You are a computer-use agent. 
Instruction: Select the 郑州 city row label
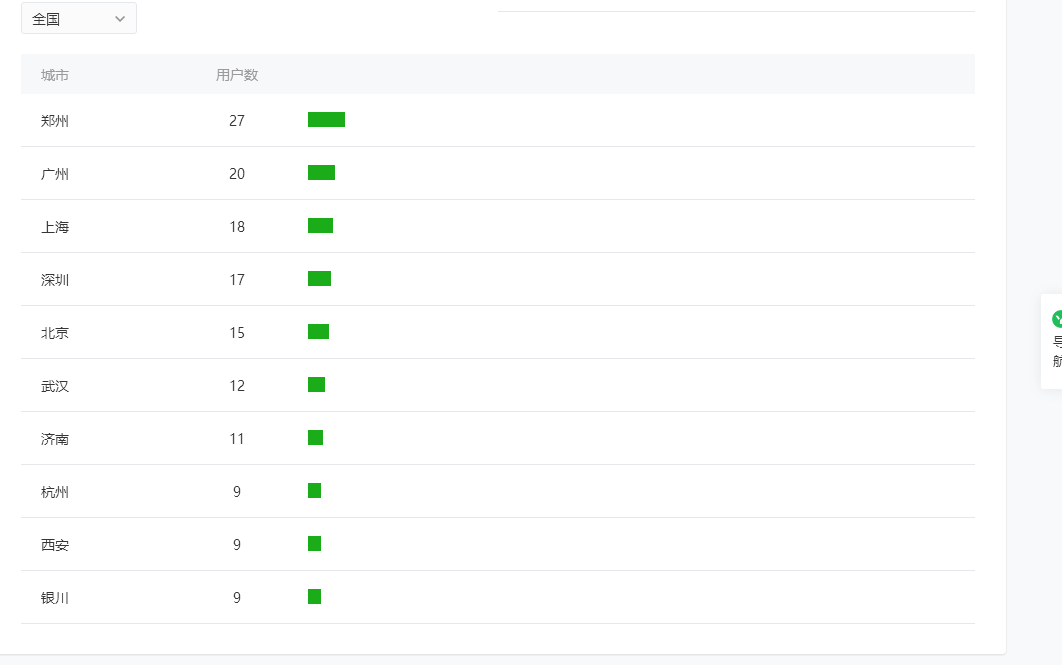55,121
